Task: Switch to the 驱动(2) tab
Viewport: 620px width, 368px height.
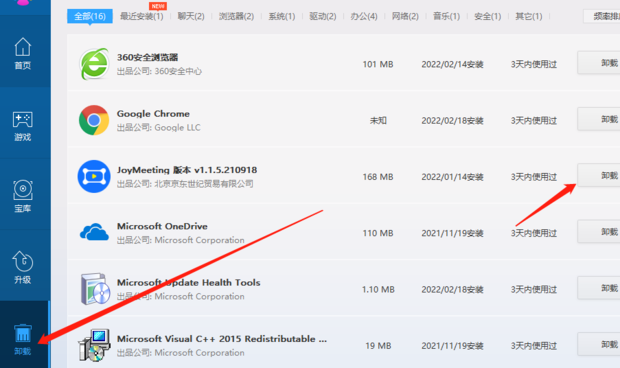Action: coord(323,16)
